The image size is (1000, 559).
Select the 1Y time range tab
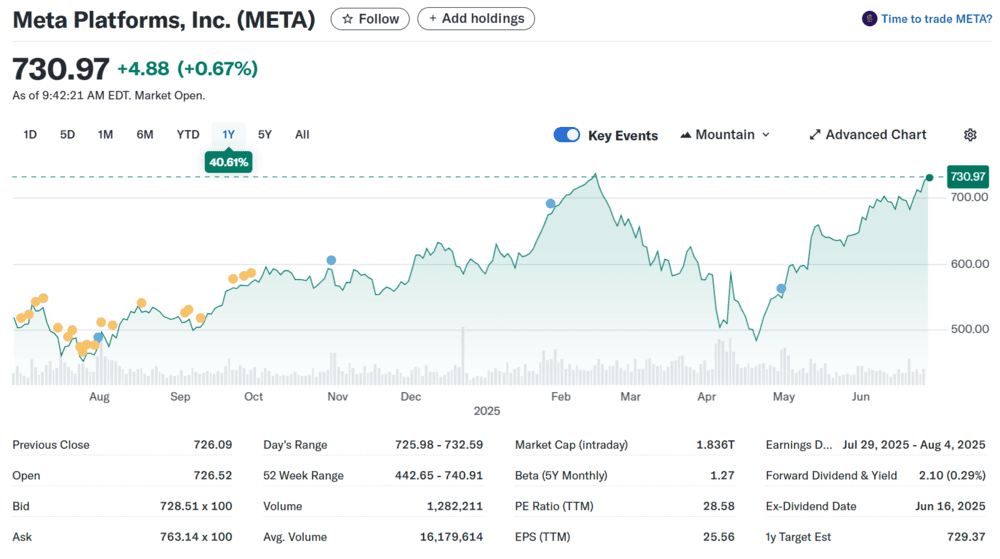click(x=228, y=135)
